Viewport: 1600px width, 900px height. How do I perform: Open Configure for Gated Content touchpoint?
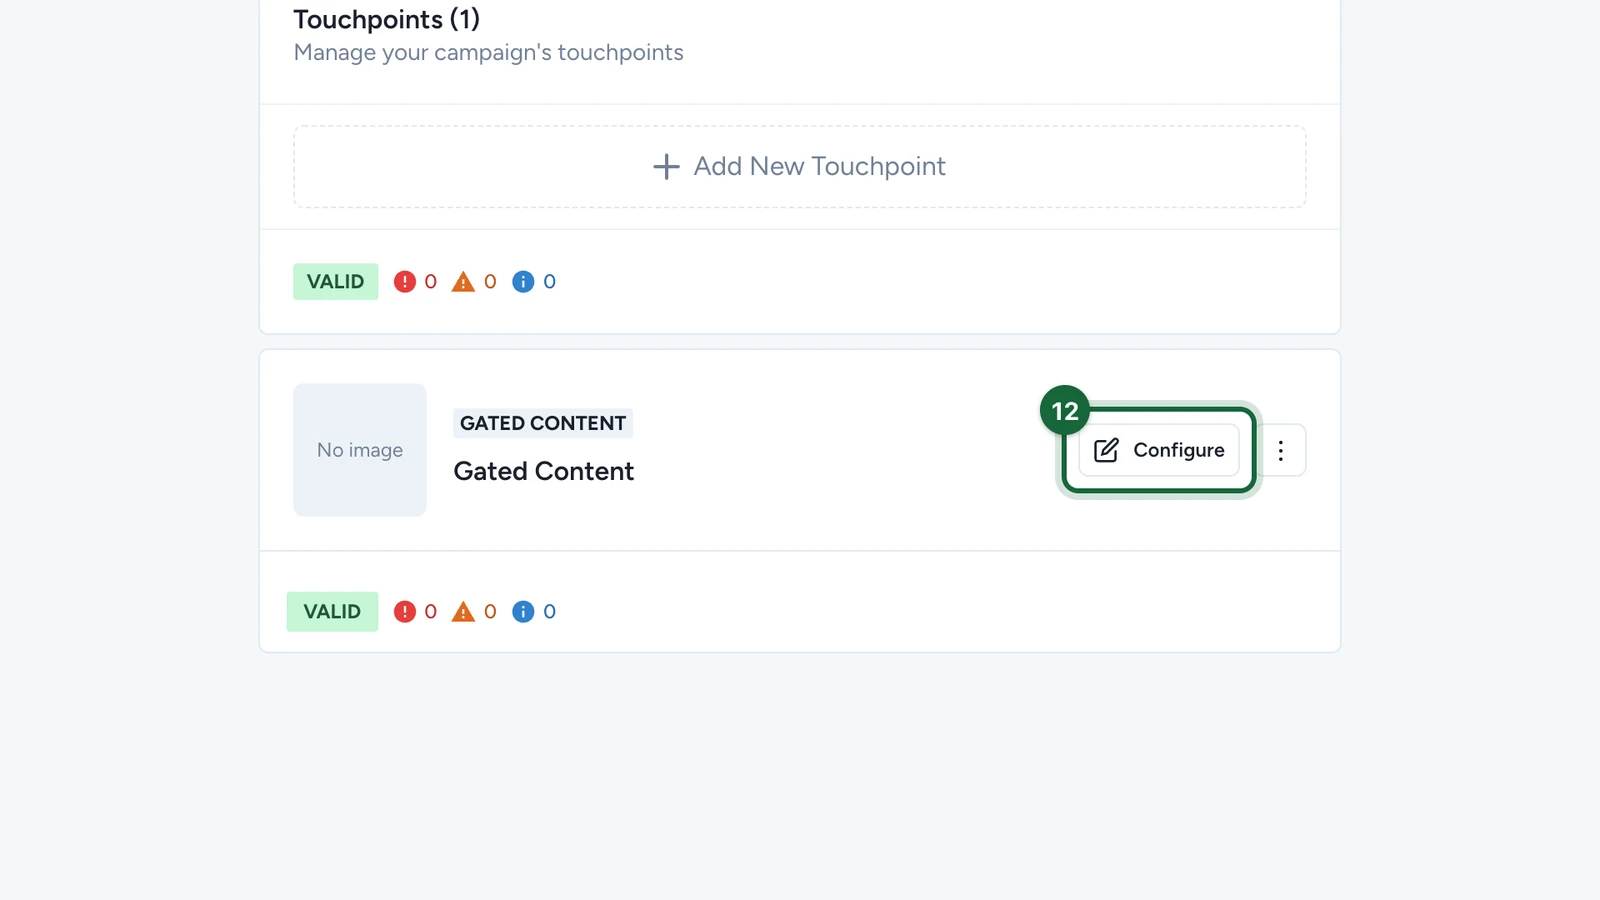click(x=1159, y=450)
